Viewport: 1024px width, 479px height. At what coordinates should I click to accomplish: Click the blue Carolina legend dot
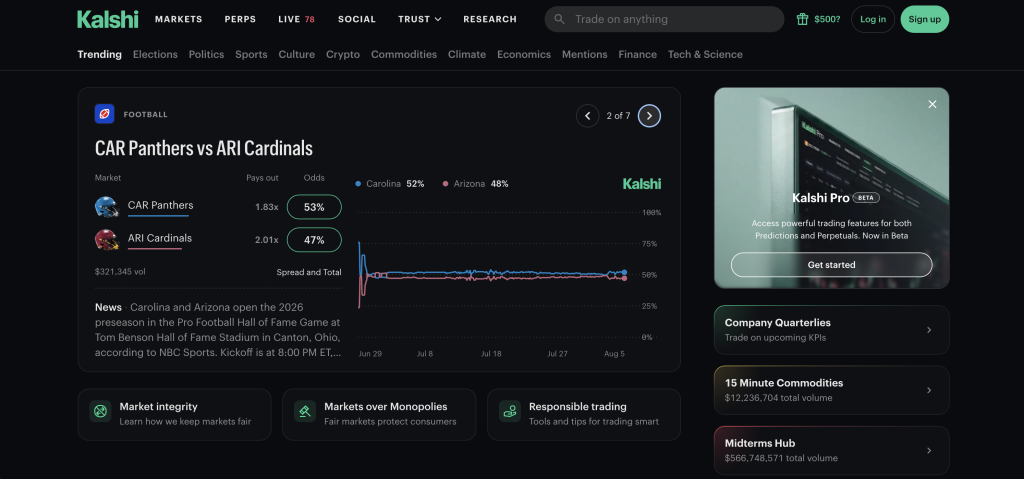click(x=358, y=184)
